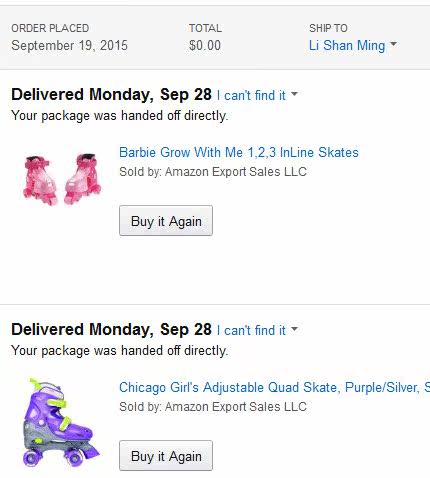The width and height of the screenshot is (430, 478).
Task: Select the September 19, 2015 order date
Action: click(x=69, y=46)
